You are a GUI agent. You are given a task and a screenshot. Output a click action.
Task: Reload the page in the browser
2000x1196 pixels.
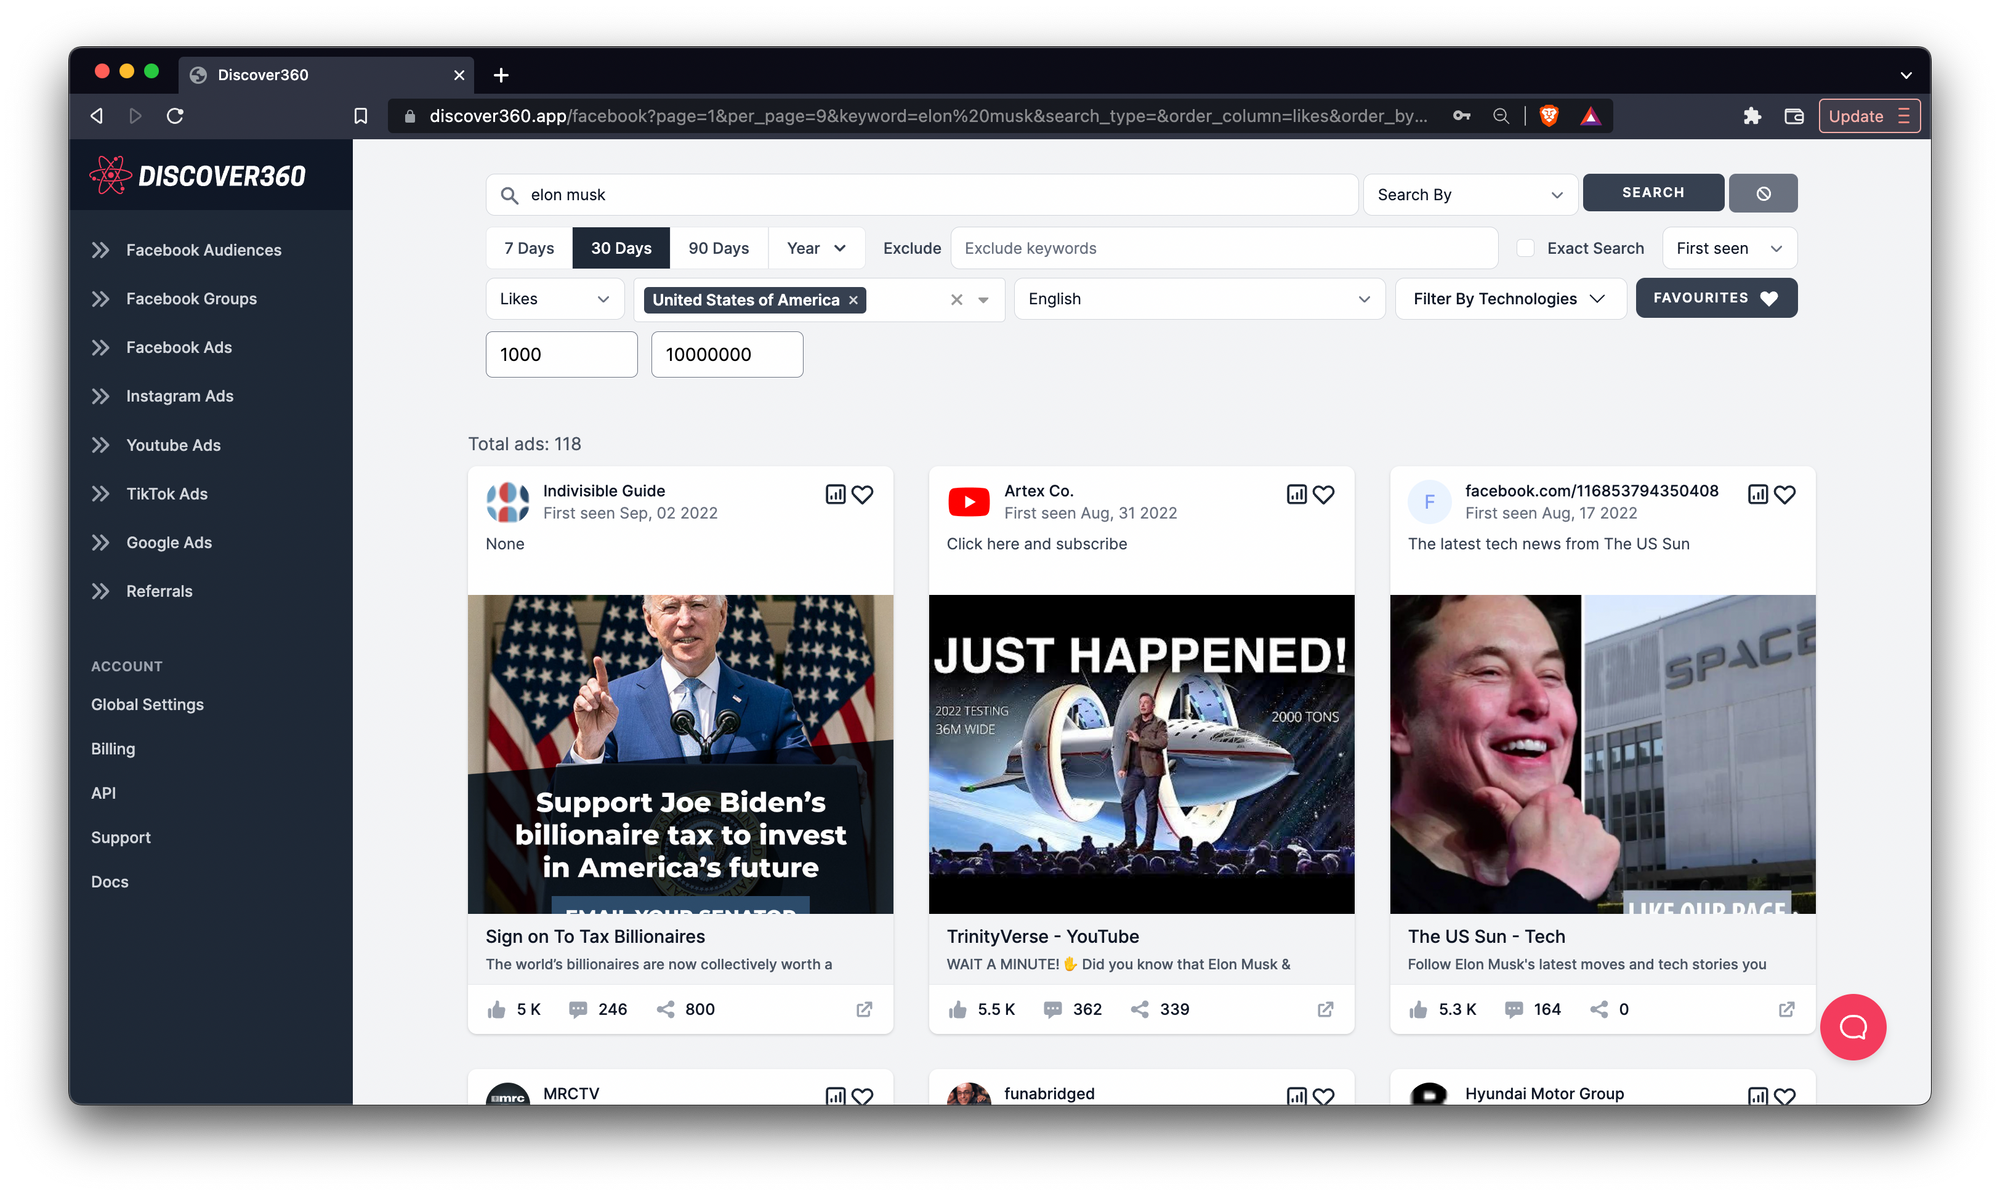175,116
